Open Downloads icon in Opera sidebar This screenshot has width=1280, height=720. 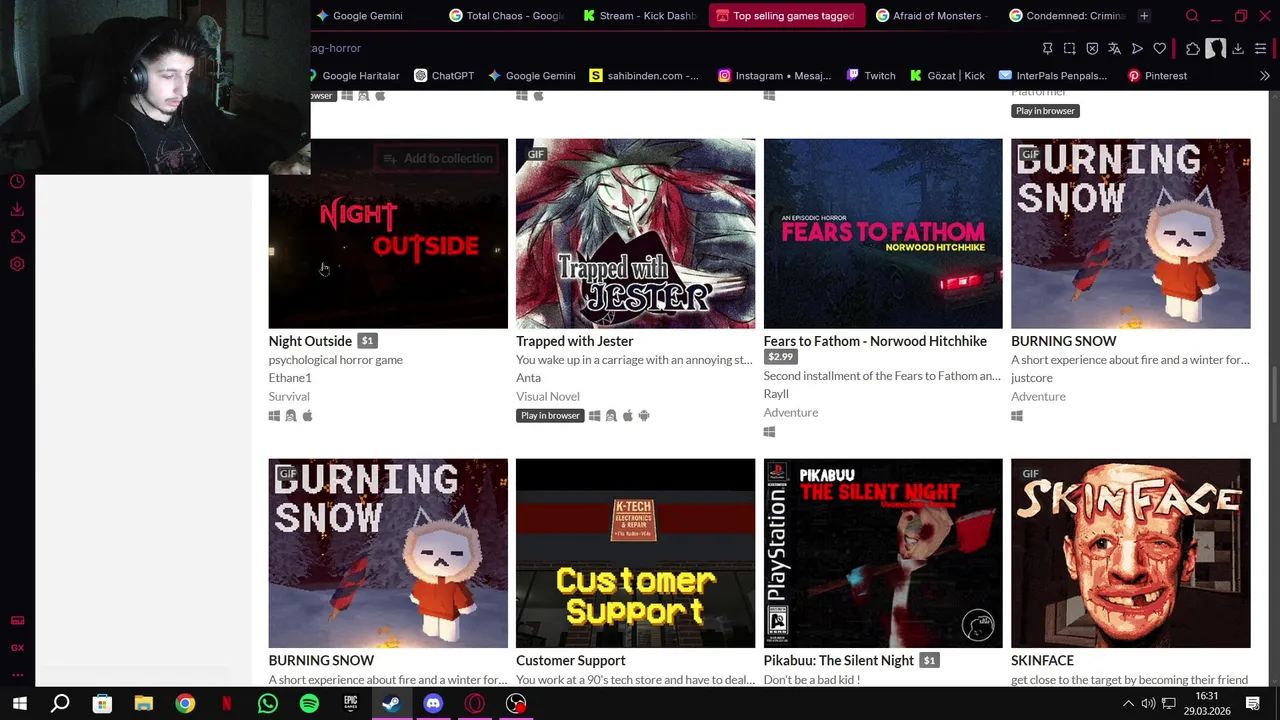point(17,210)
